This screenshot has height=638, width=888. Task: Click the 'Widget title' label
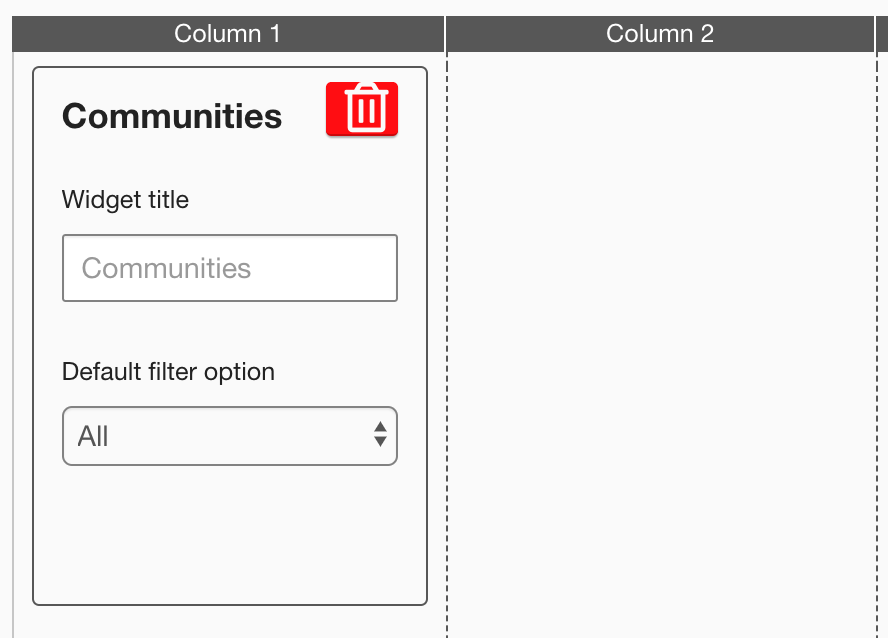coord(125,200)
